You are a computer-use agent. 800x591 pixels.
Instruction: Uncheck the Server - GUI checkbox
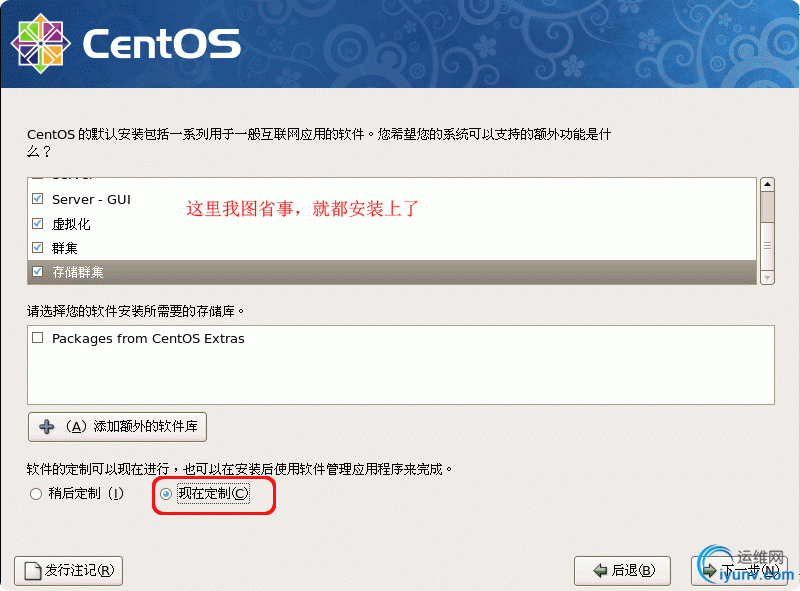coord(38,199)
